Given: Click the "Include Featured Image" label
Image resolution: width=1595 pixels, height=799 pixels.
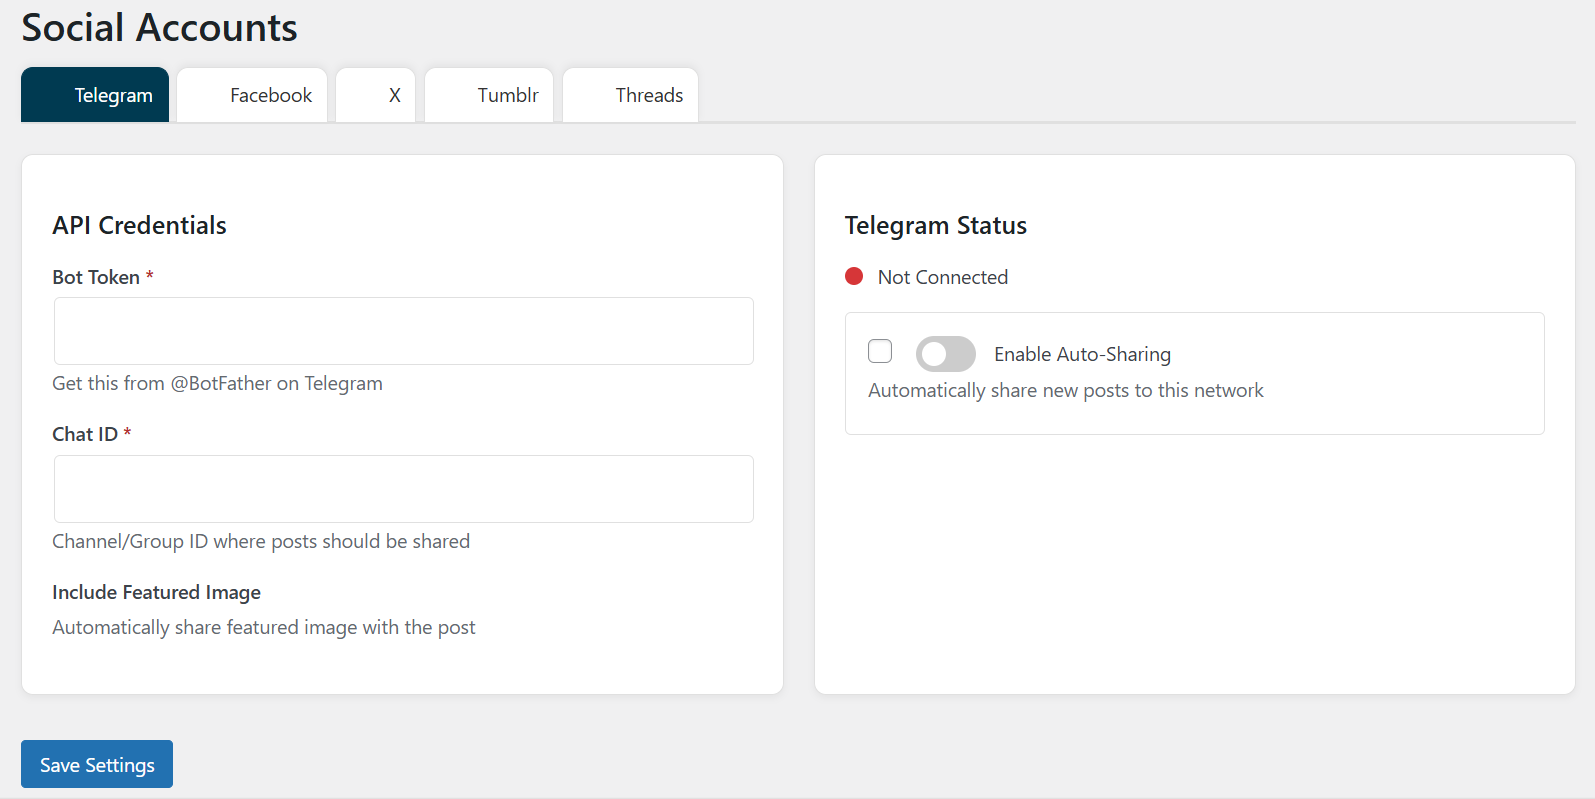Looking at the screenshot, I should [156, 592].
